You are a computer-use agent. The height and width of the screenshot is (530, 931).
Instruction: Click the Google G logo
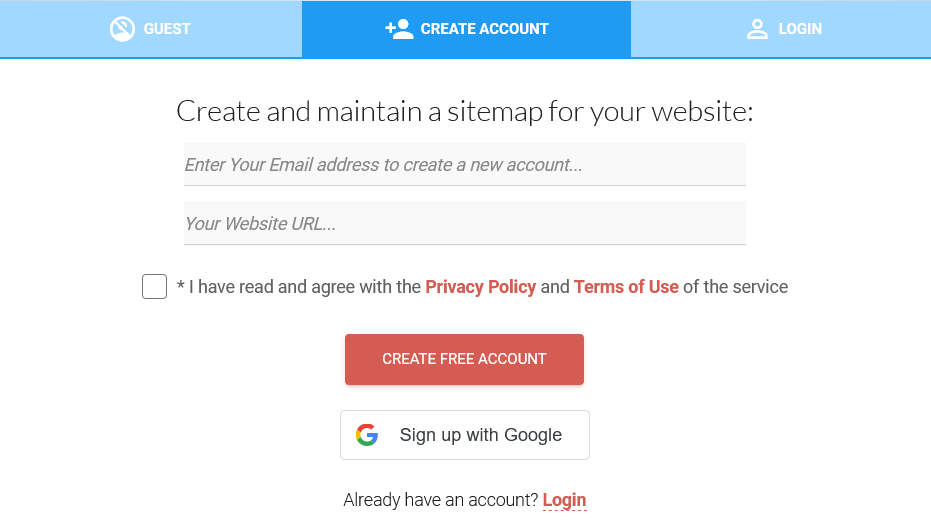click(x=367, y=435)
